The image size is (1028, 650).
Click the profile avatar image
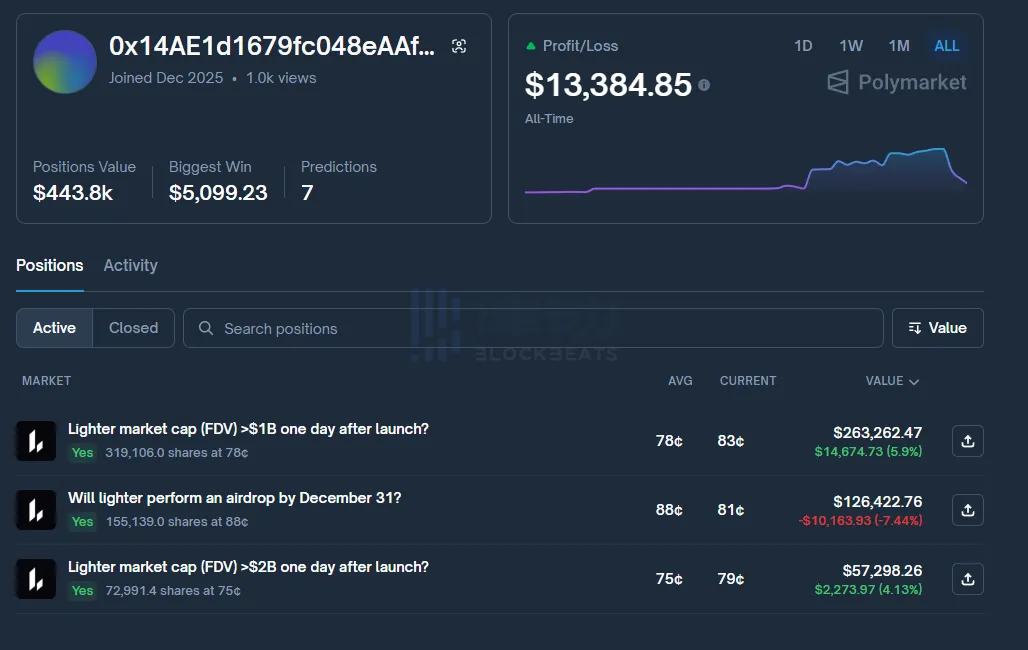click(x=65, y=62)
